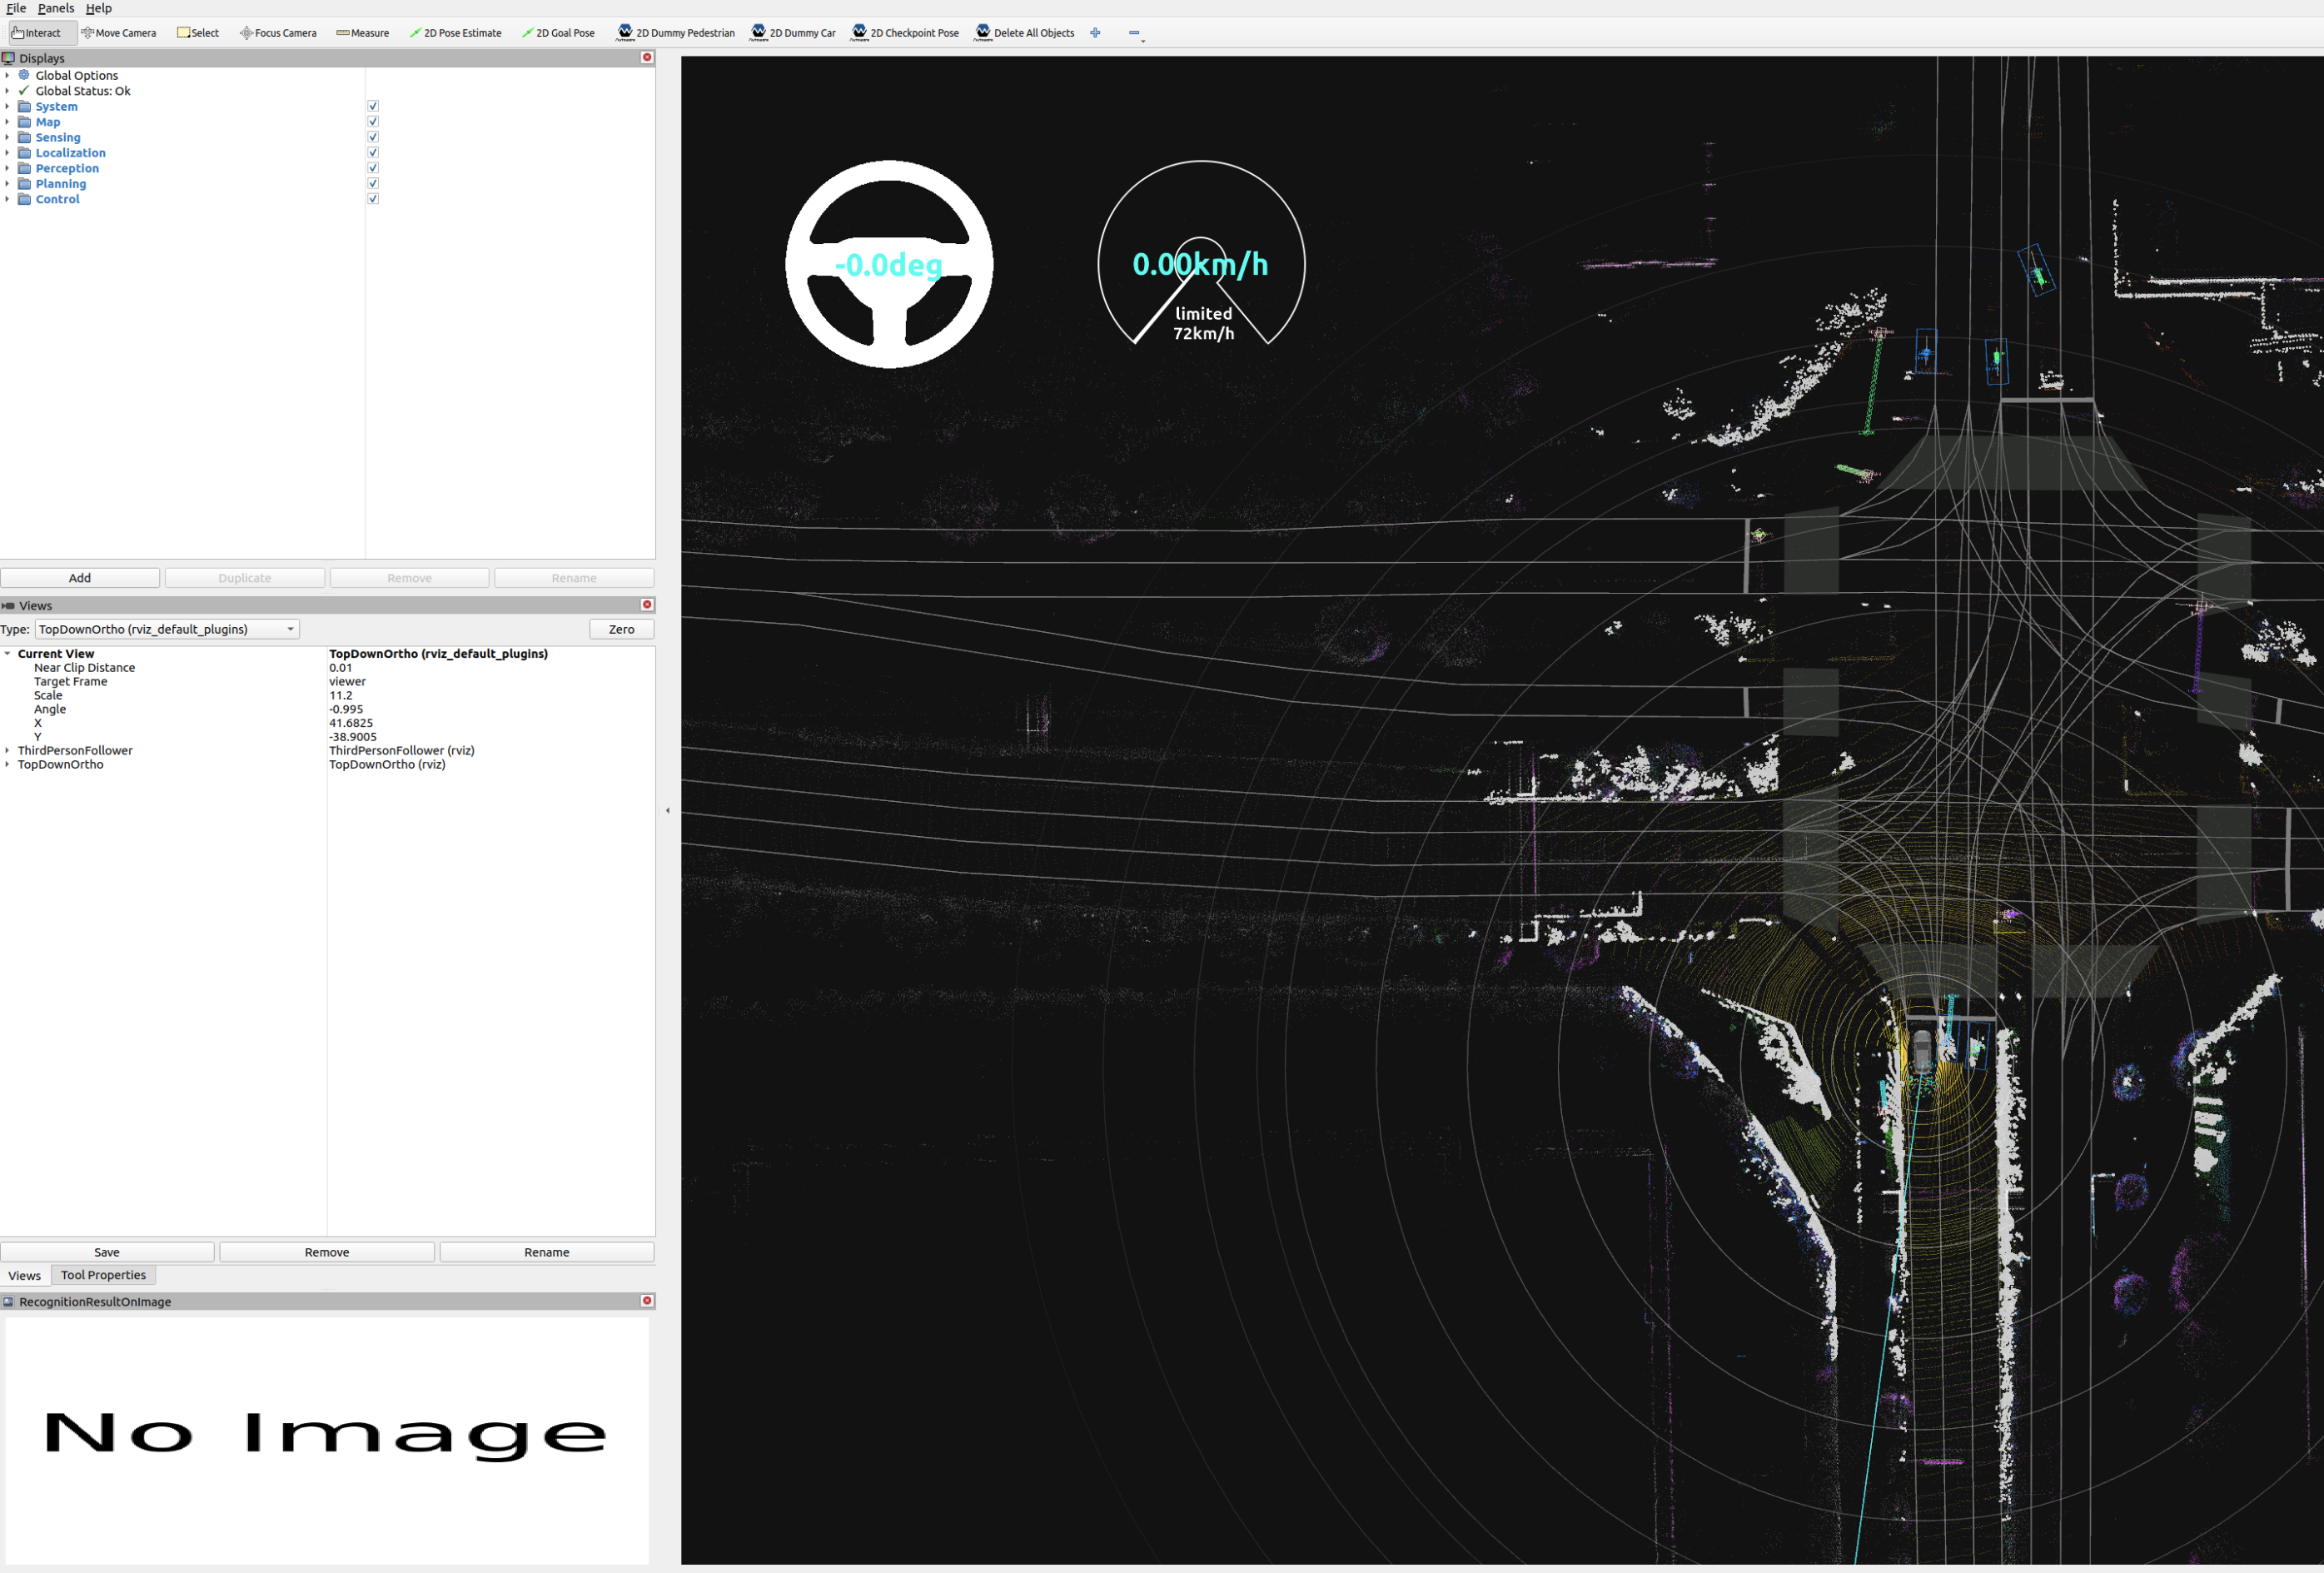Disable the Planning display checkbox

373,184
